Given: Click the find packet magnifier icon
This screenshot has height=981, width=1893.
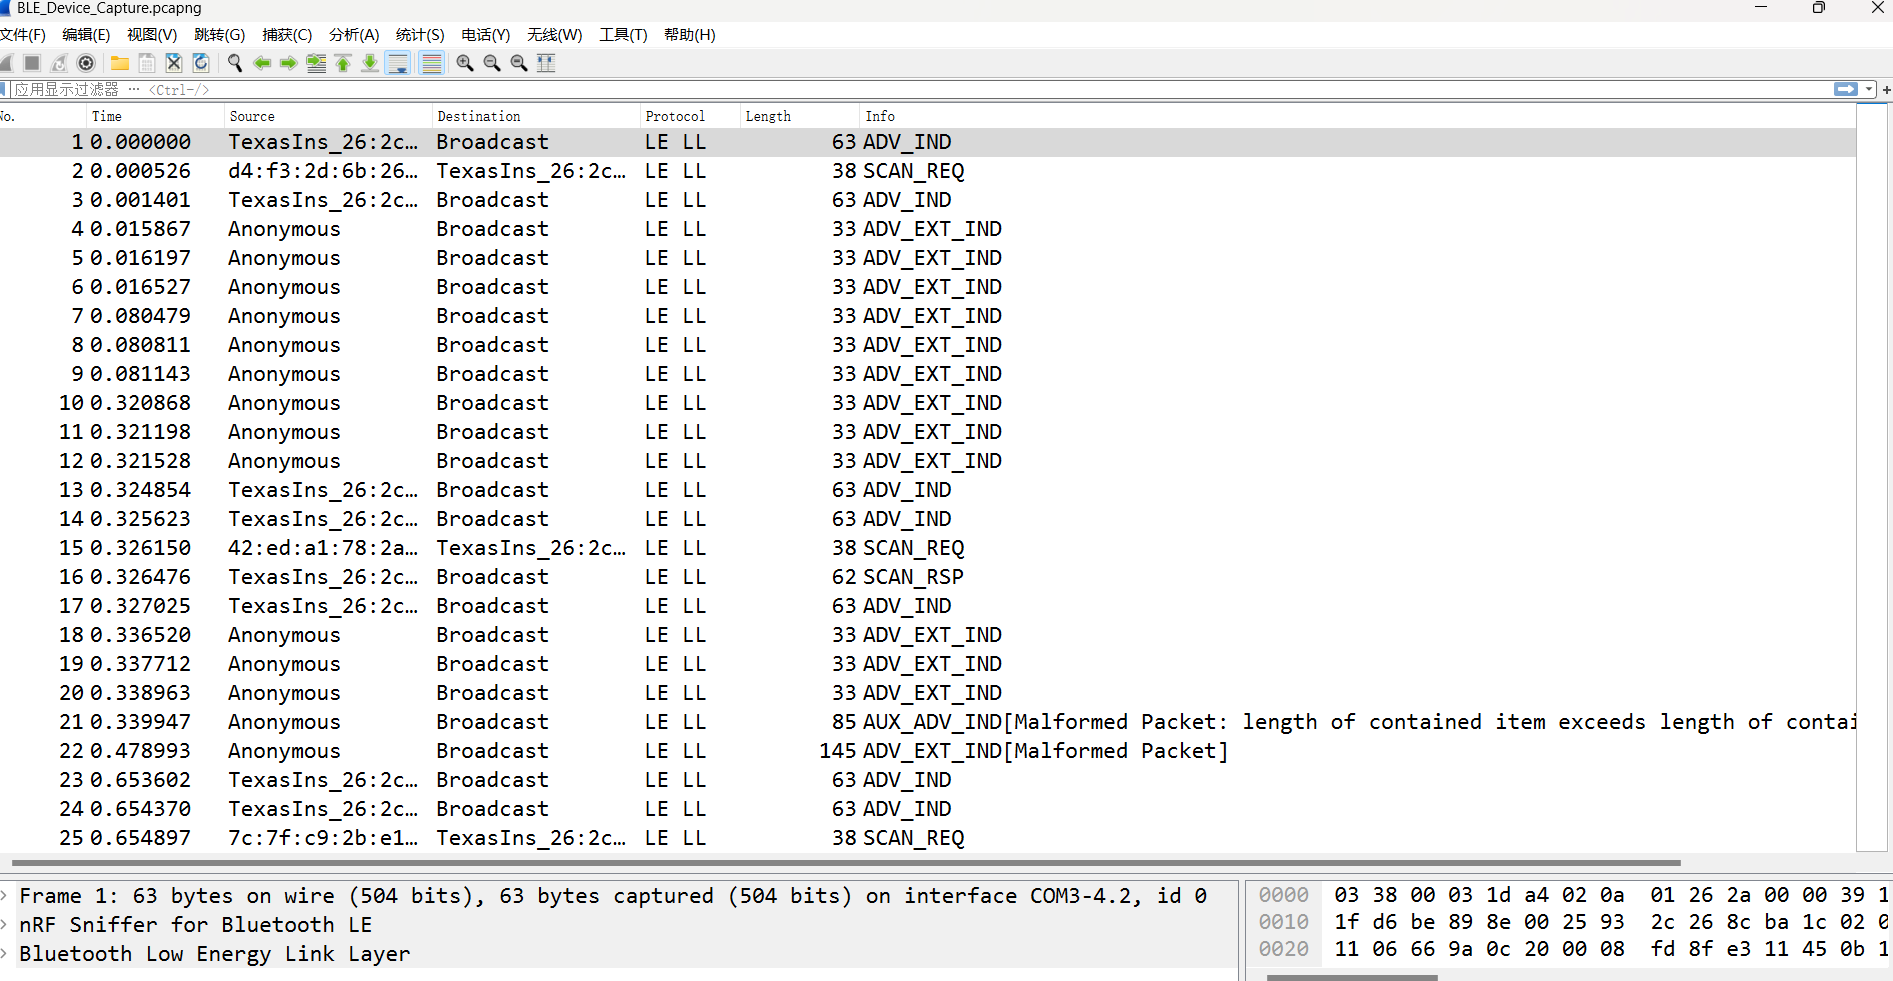Looking at the screenshot, I should tap(235, 63).
